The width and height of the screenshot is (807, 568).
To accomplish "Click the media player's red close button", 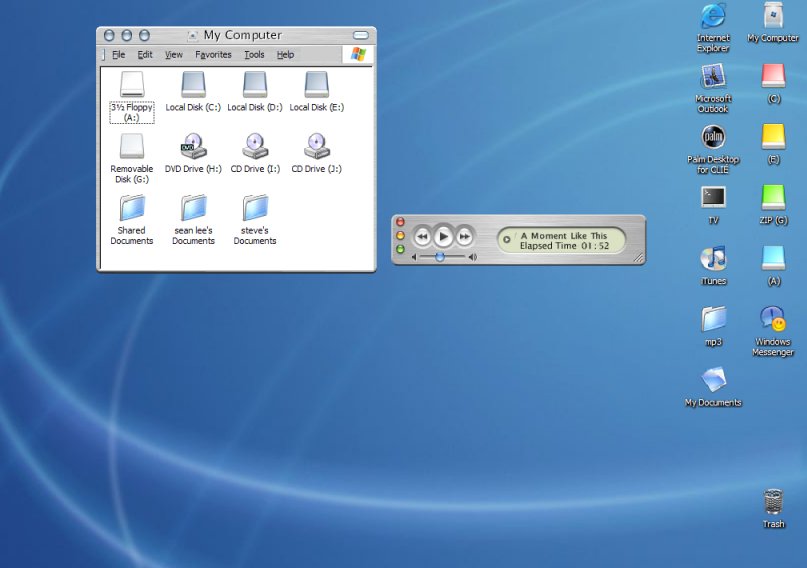I will tap(400, 222).
